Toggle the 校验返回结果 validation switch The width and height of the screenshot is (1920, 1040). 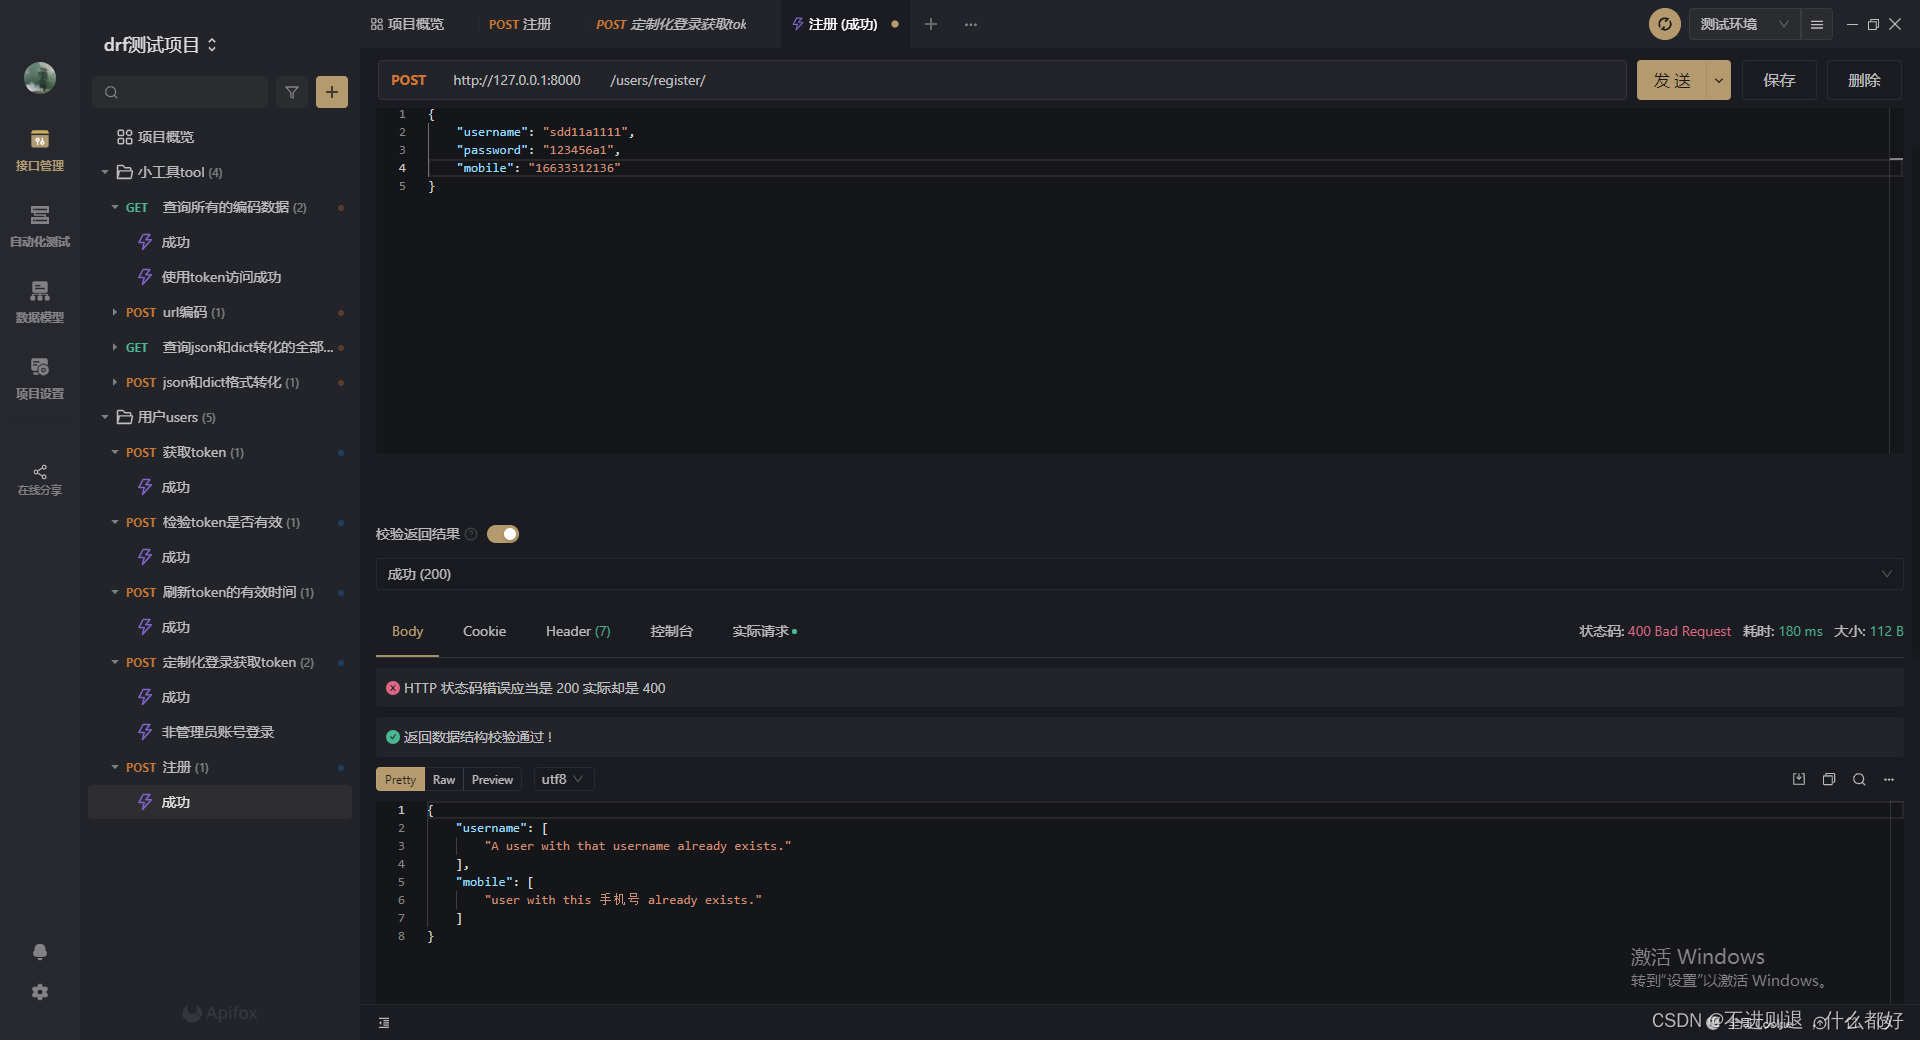[503, 534]
